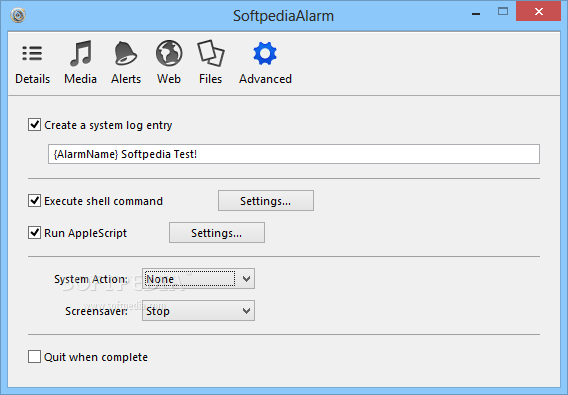Open the Files documents tab
The height and width of the screenshot is (395, 568).
(210, 63)
